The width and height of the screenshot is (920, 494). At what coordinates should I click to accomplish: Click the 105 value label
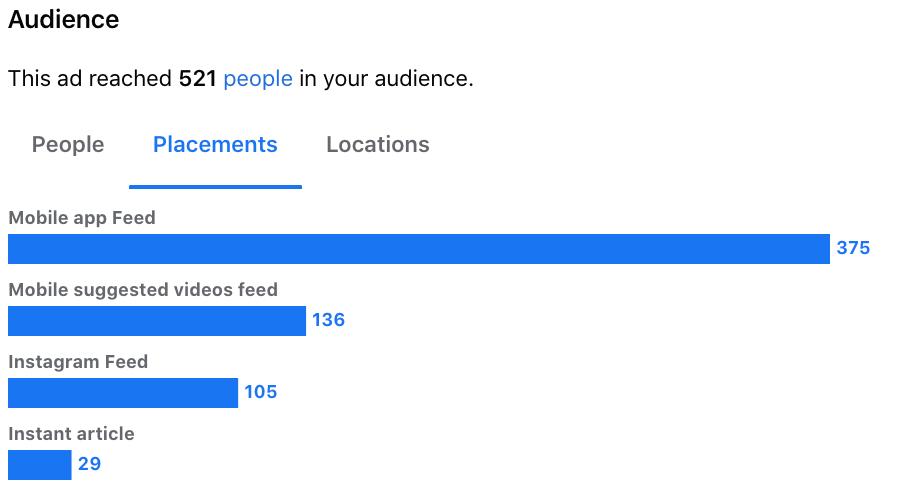tap(261, 392)
